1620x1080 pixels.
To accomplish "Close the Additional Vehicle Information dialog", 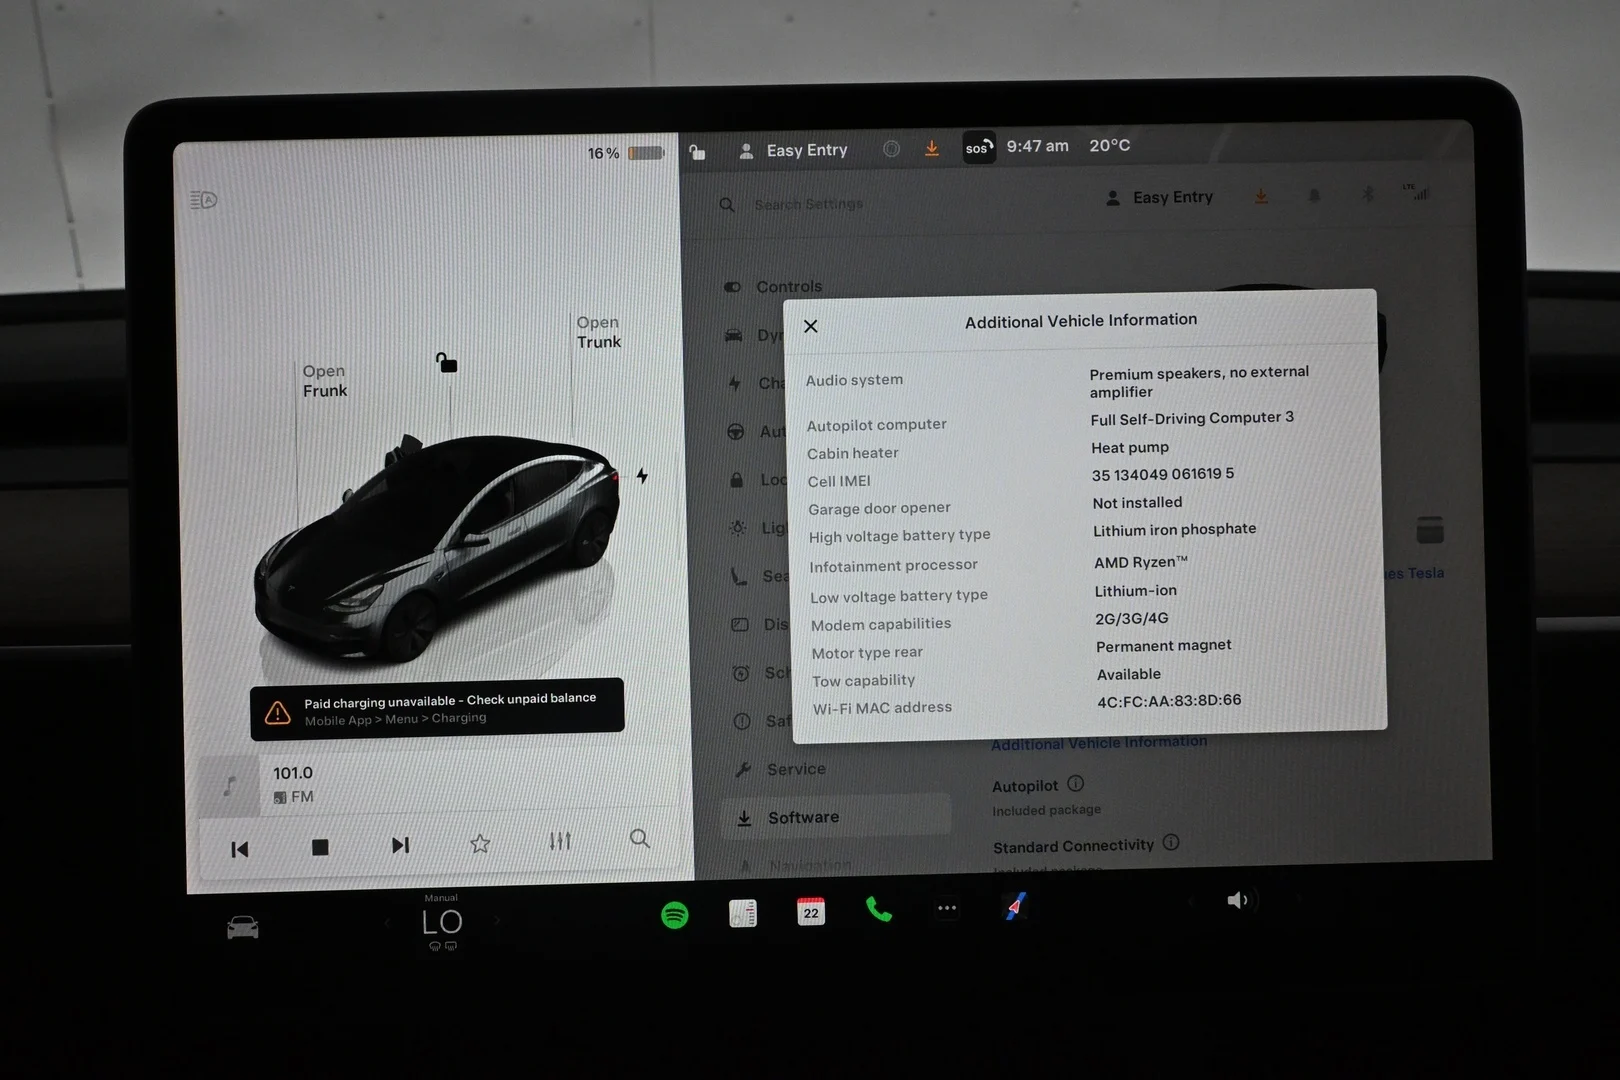I will tap(811, 326).
